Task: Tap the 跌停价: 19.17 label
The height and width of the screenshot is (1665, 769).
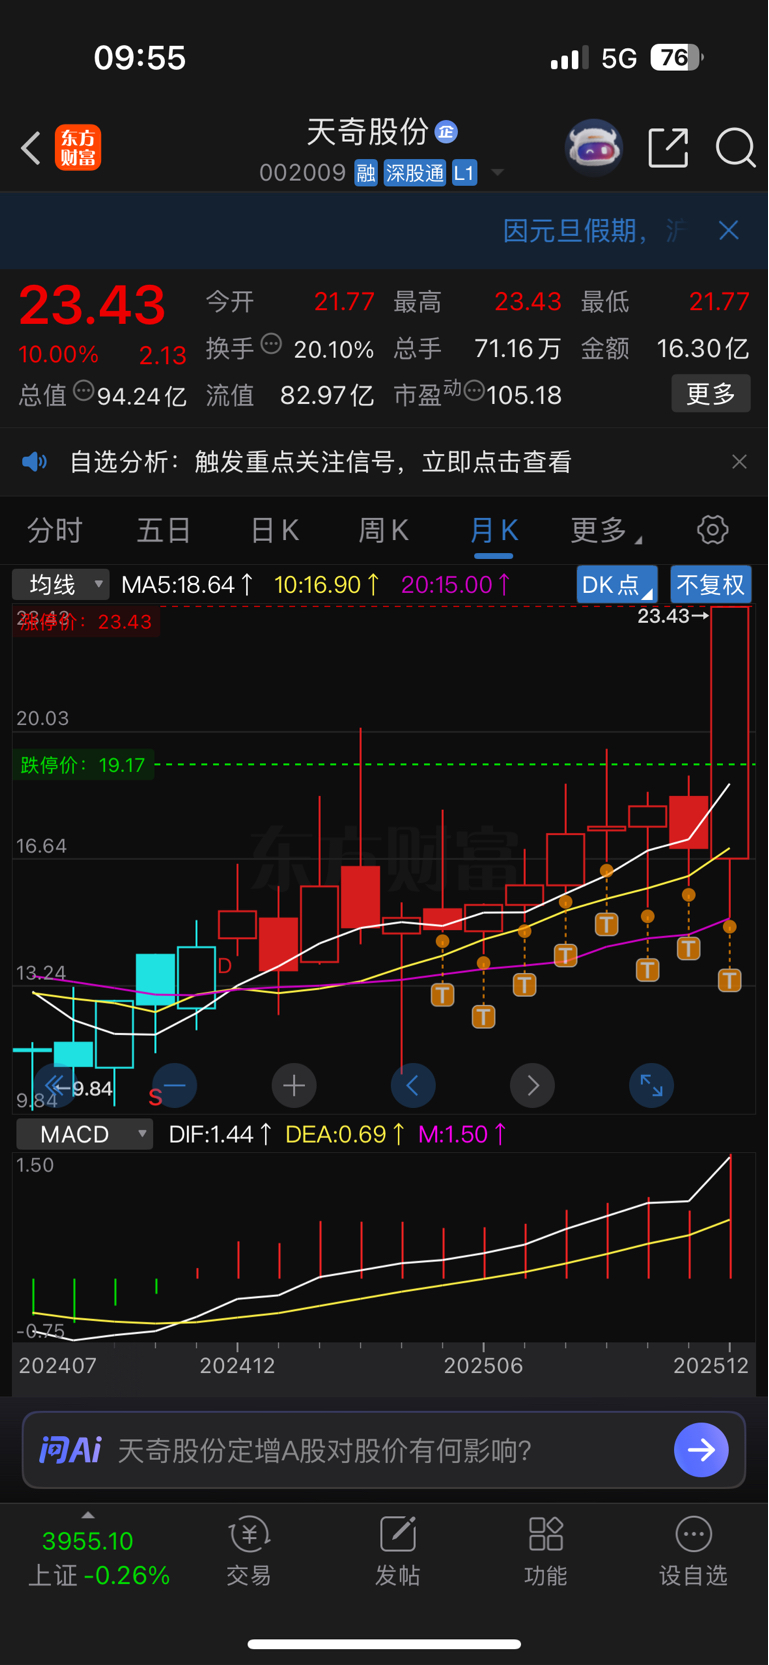Action: (x=83, y=765)
